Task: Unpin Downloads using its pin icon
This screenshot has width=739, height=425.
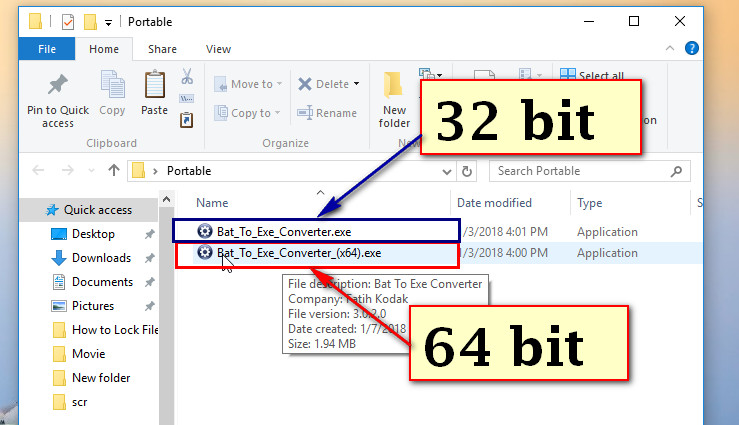Action: pyautogui.click(x=149, y=258)
